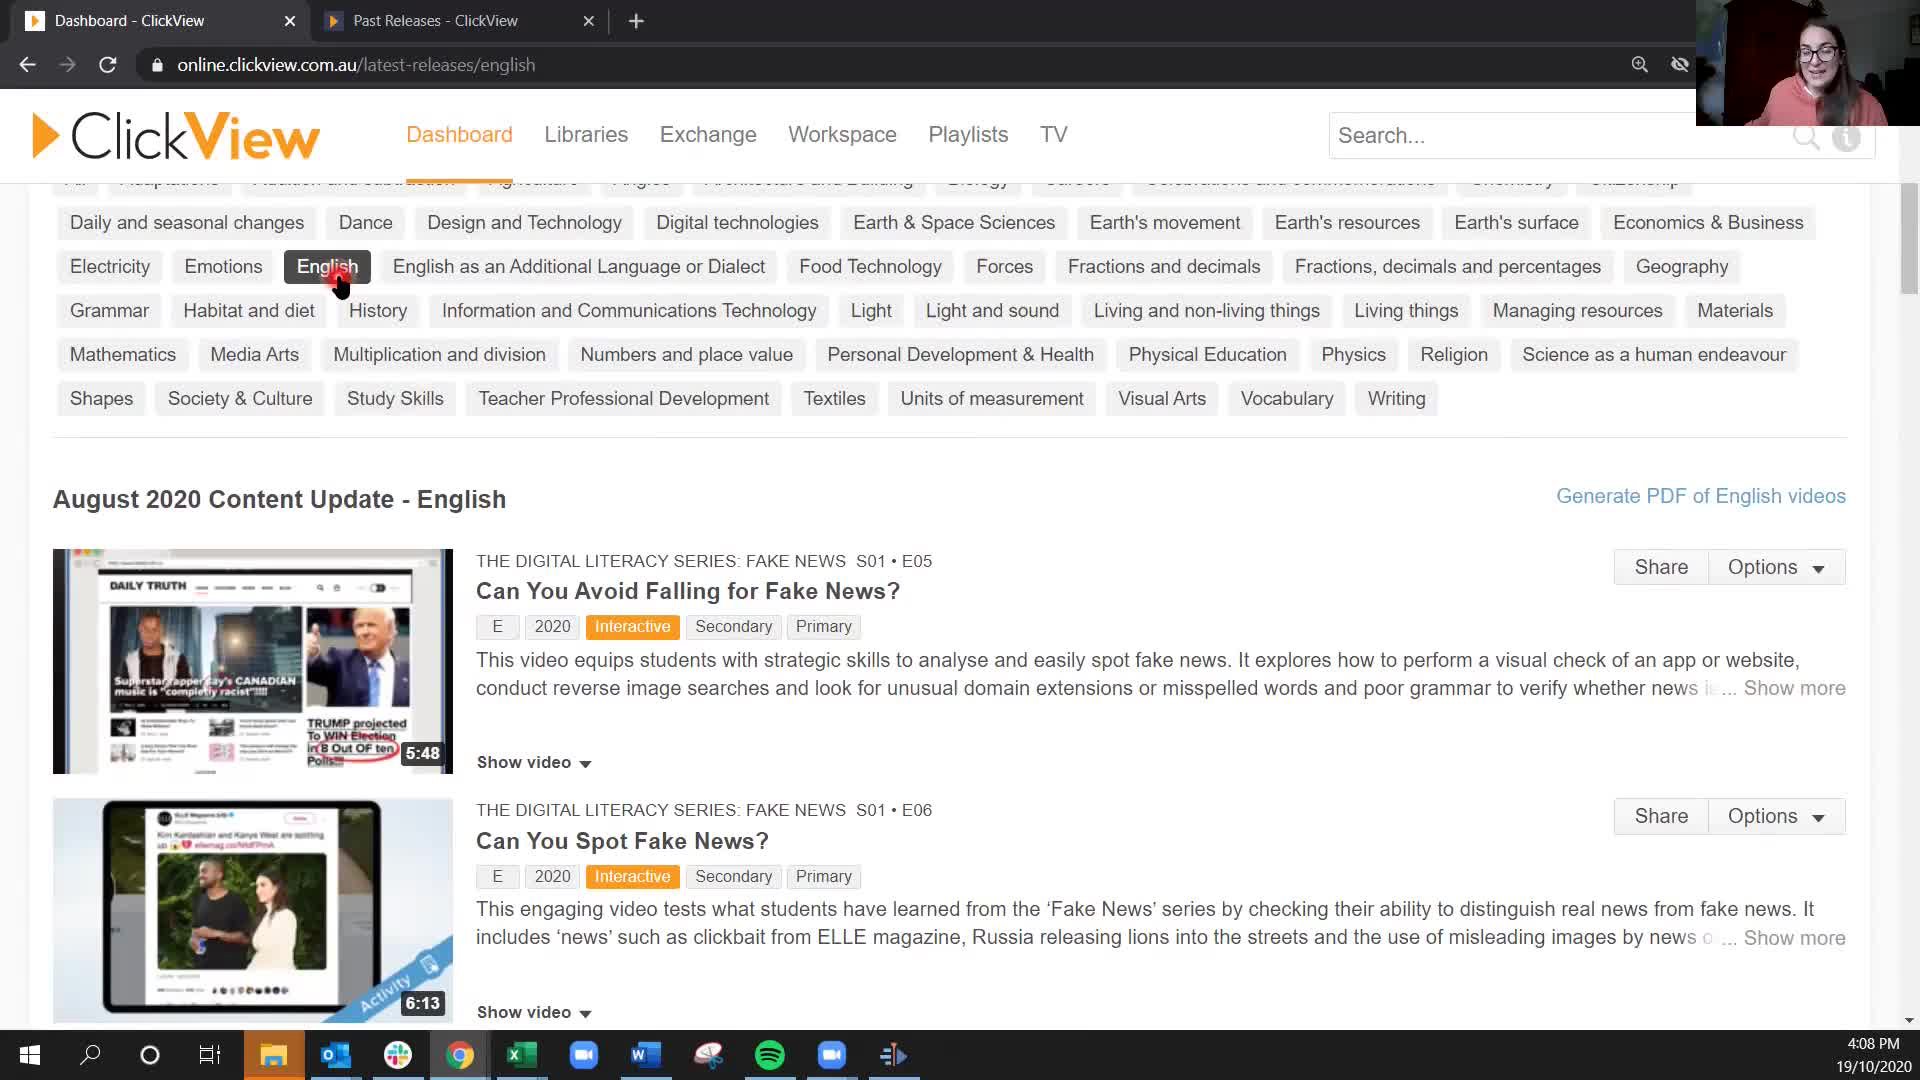This screenshot has height=1080, width=1920.
Task: Open Outlook from the taskbar
Action: coord(336,1055)
